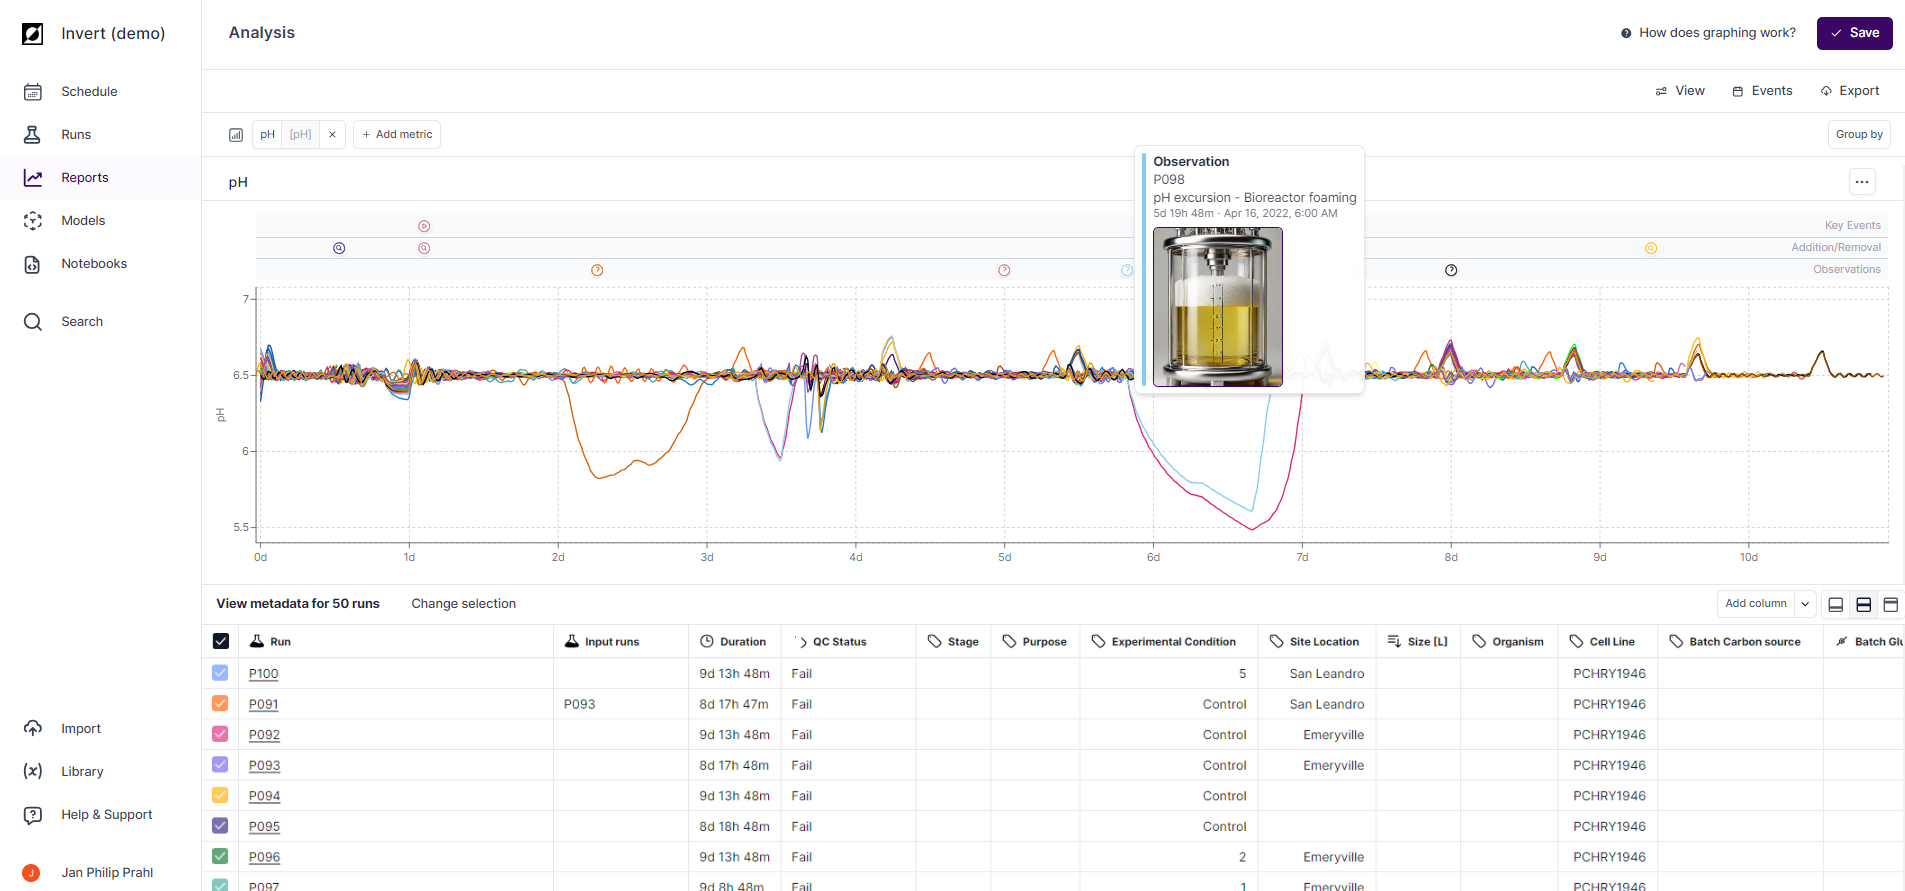Open the View options menu

pos(1680,91)
